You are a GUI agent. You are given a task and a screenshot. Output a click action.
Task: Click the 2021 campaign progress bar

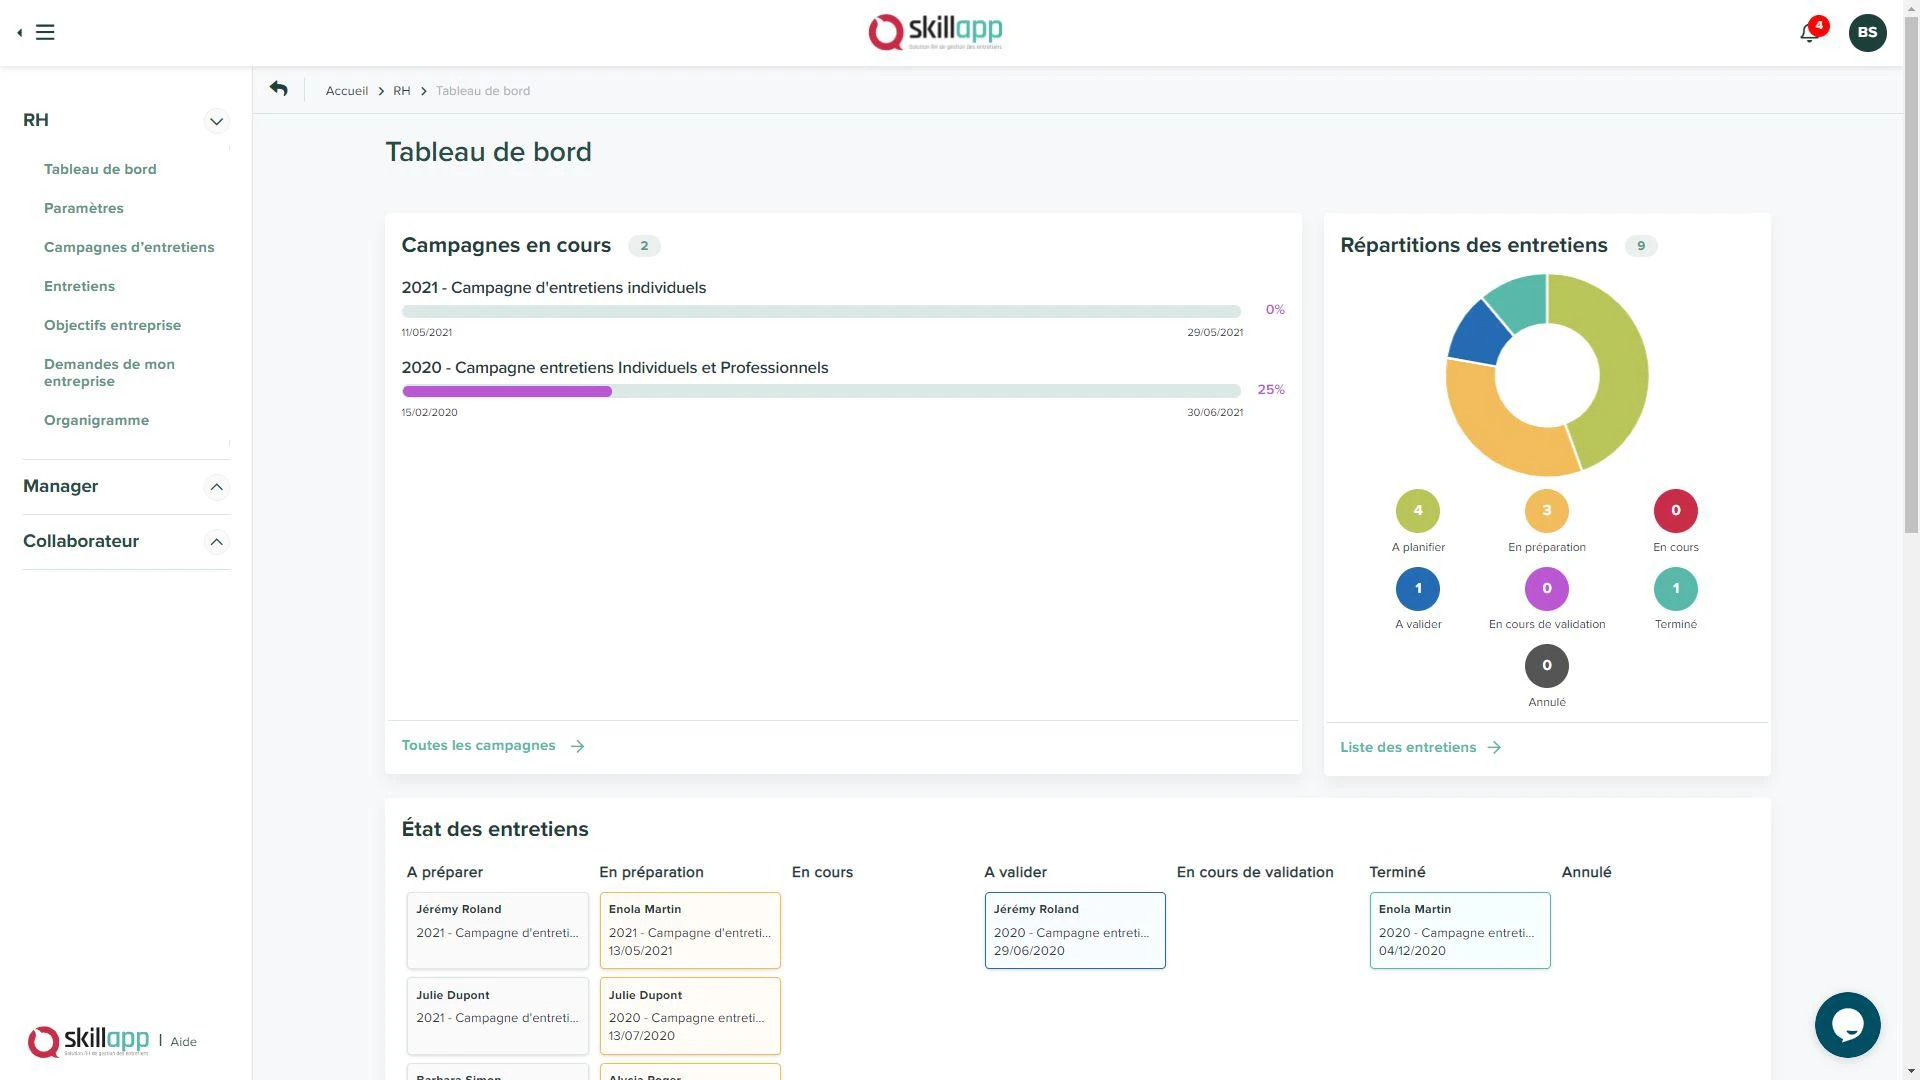(821, 311)
